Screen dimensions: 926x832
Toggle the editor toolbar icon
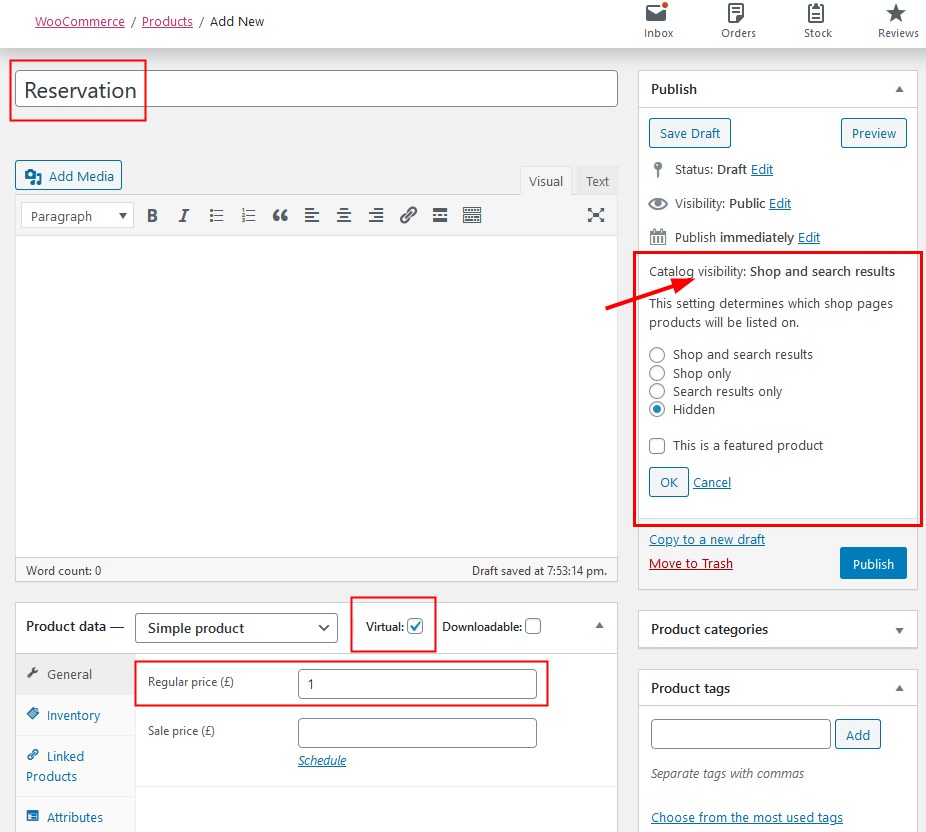click(x=472, y=215)
